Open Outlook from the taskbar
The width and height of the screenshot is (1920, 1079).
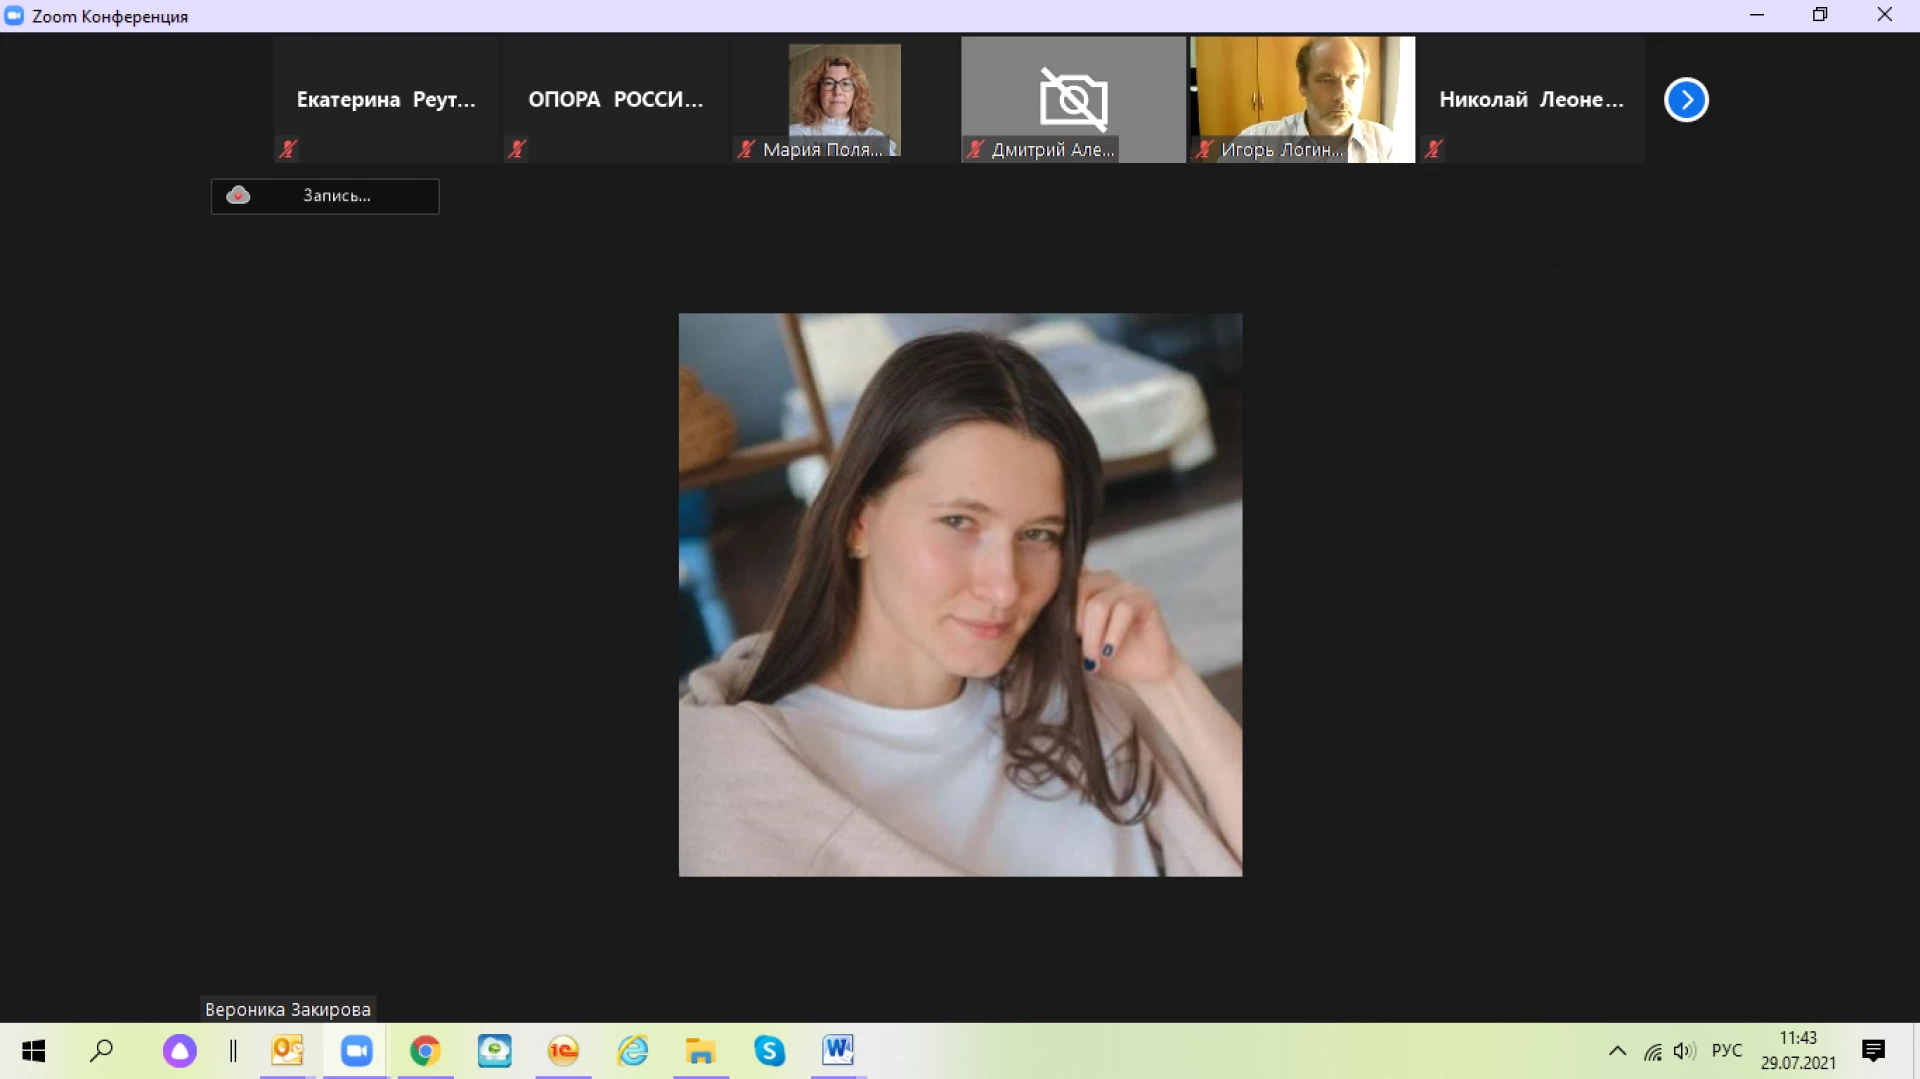[x=287, y=1051]
